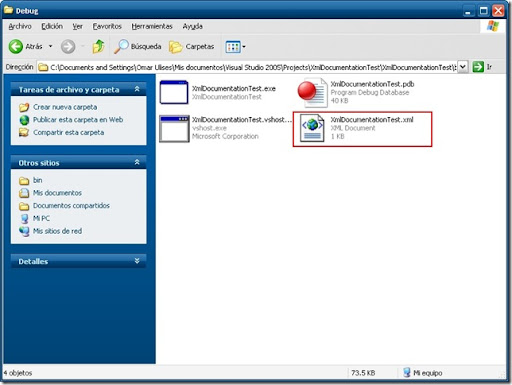Image resolution: width=512 pixels, height=385 pixels.
Task: Click file name XmlDocumentationTest.pdb text
Action: (372, 84)
